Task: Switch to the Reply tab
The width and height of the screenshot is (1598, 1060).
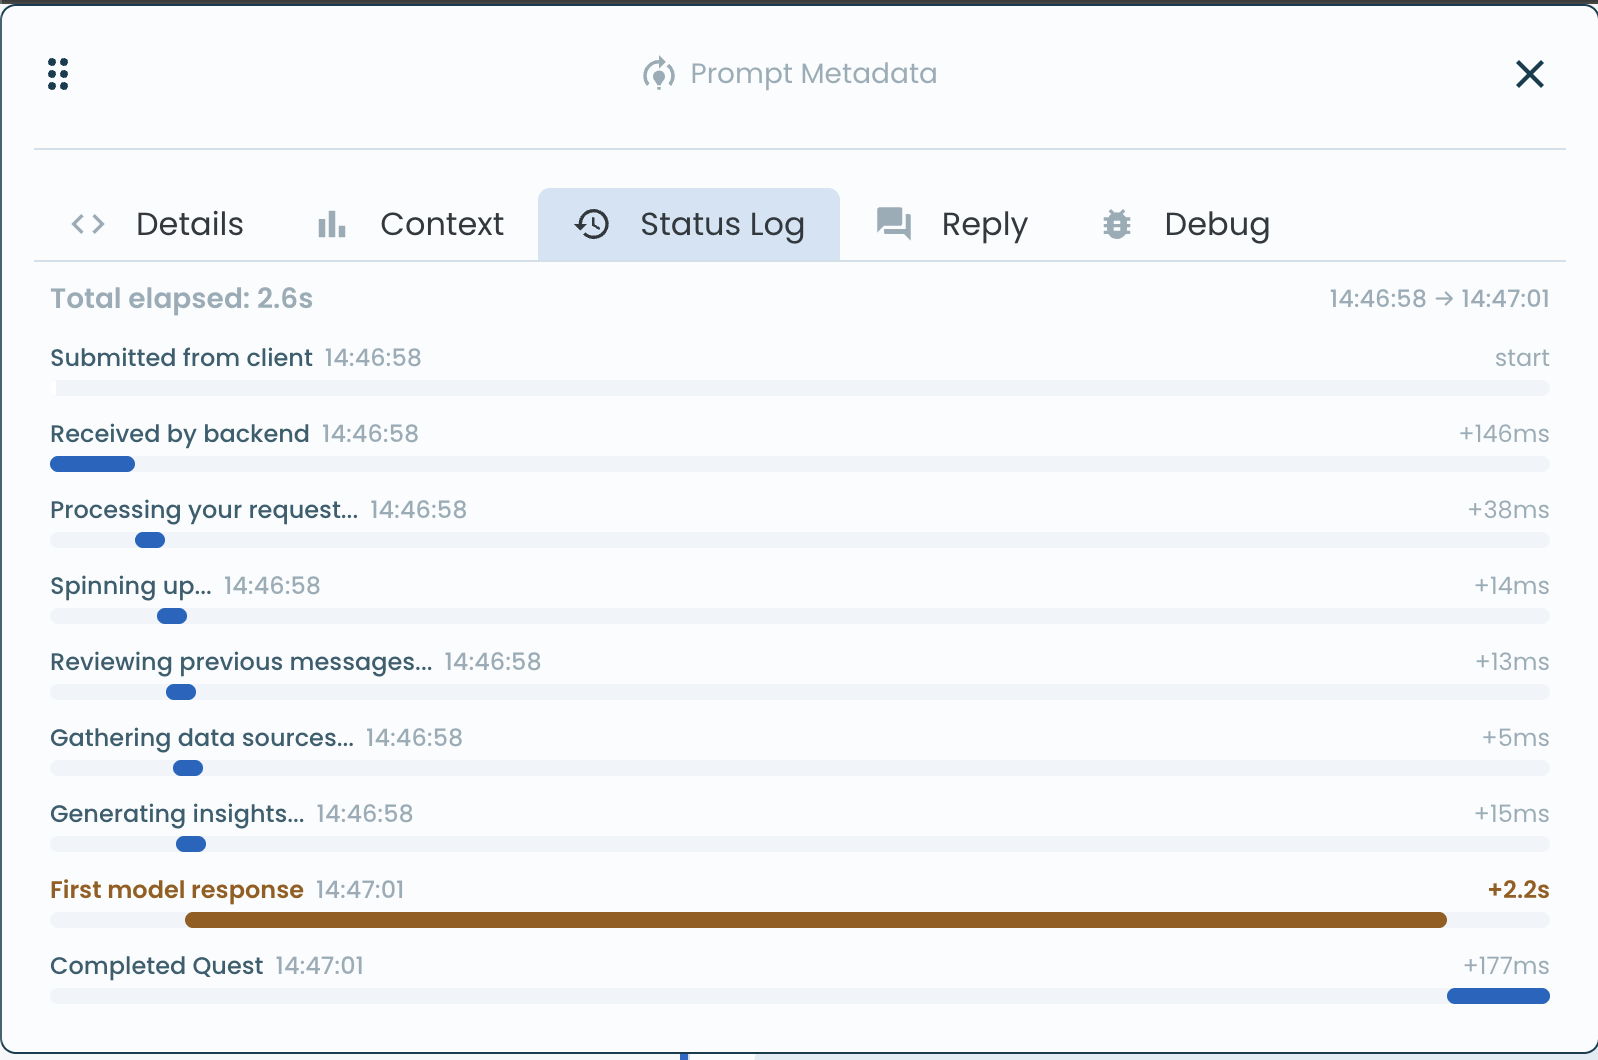Action: pyautogui.click(x=951, y=224)
